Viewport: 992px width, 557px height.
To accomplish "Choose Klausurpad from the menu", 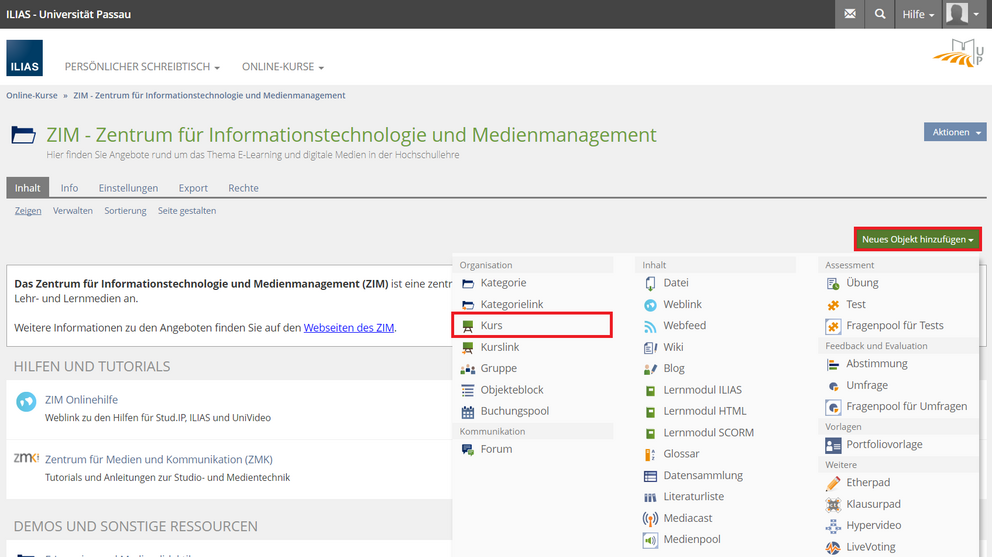I will [873, 504].
